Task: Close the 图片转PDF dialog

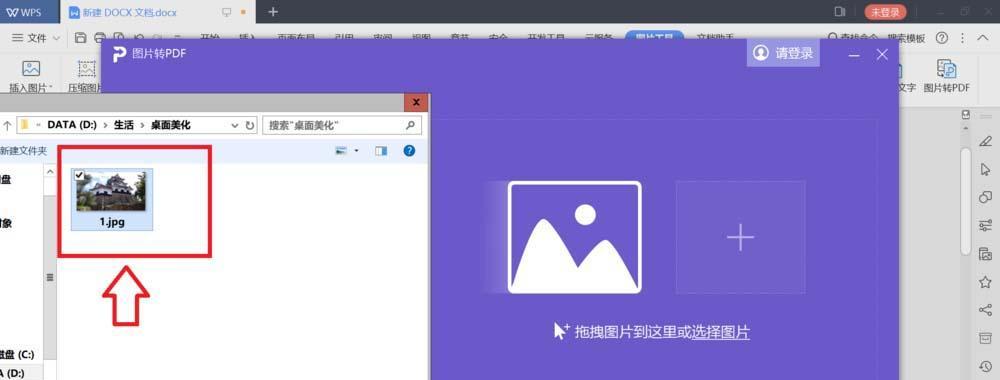Action: click(883, 55)
